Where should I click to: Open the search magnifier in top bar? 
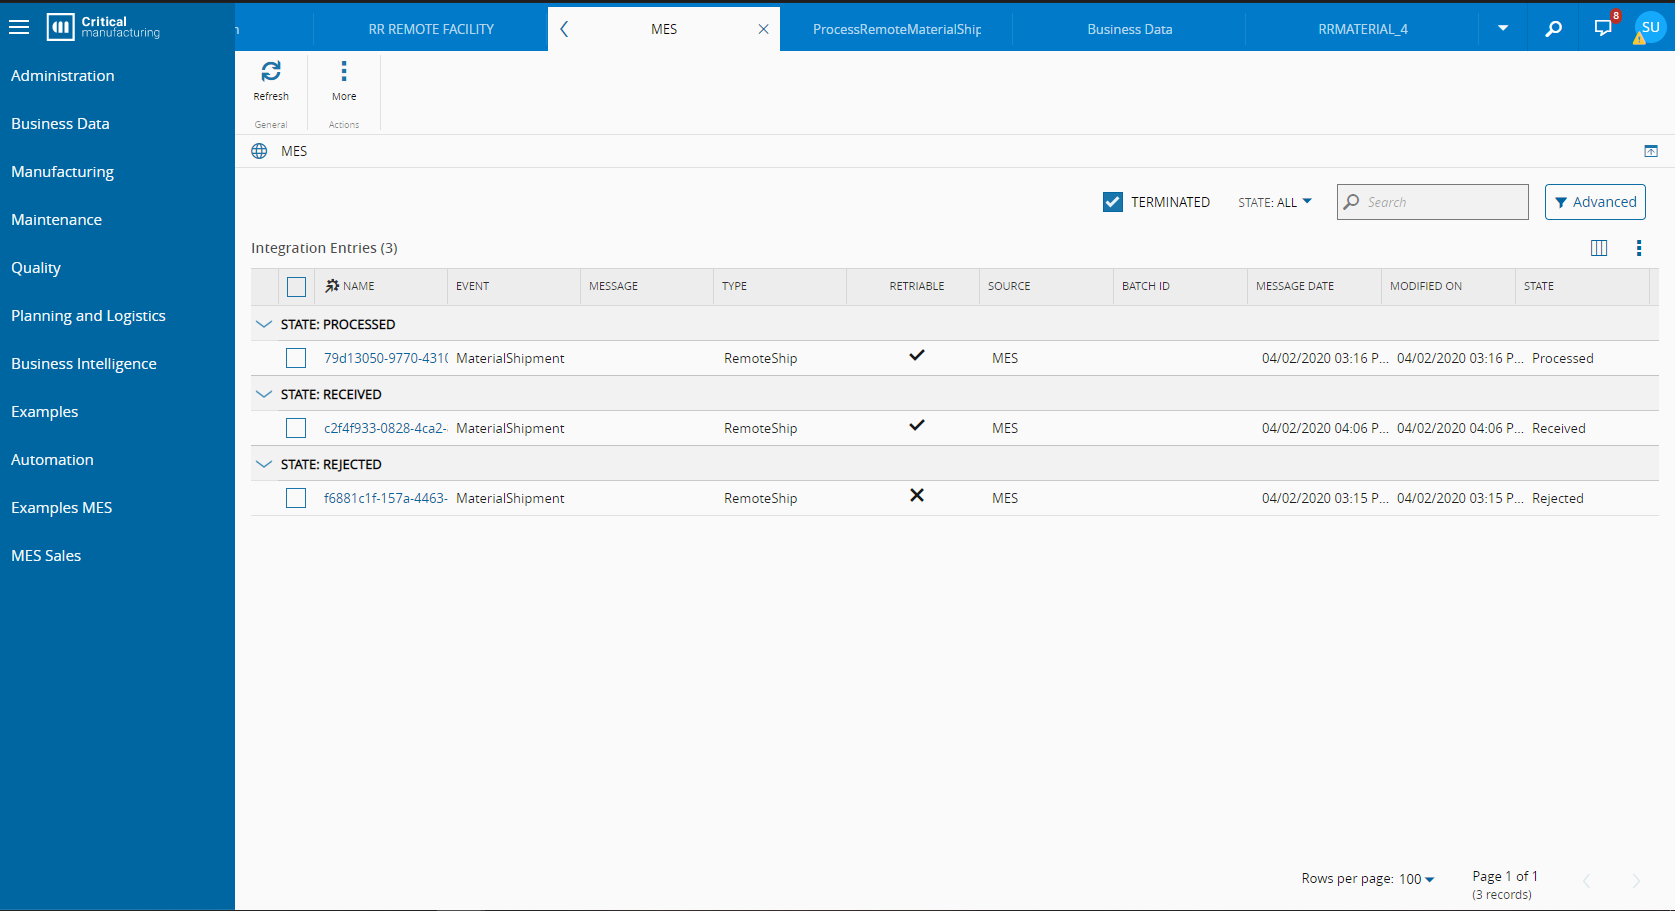point(1553,29)
